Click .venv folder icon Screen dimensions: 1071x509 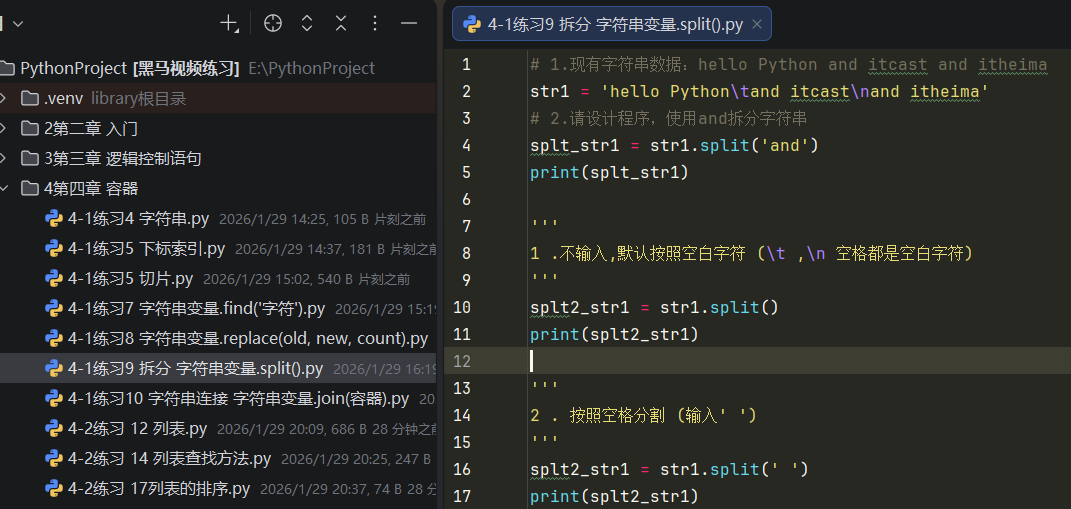click(29, 98)
